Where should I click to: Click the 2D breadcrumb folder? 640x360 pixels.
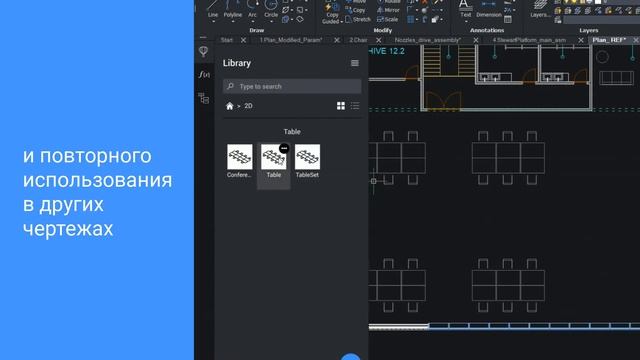pyautogui.click(x=248, y=106)
